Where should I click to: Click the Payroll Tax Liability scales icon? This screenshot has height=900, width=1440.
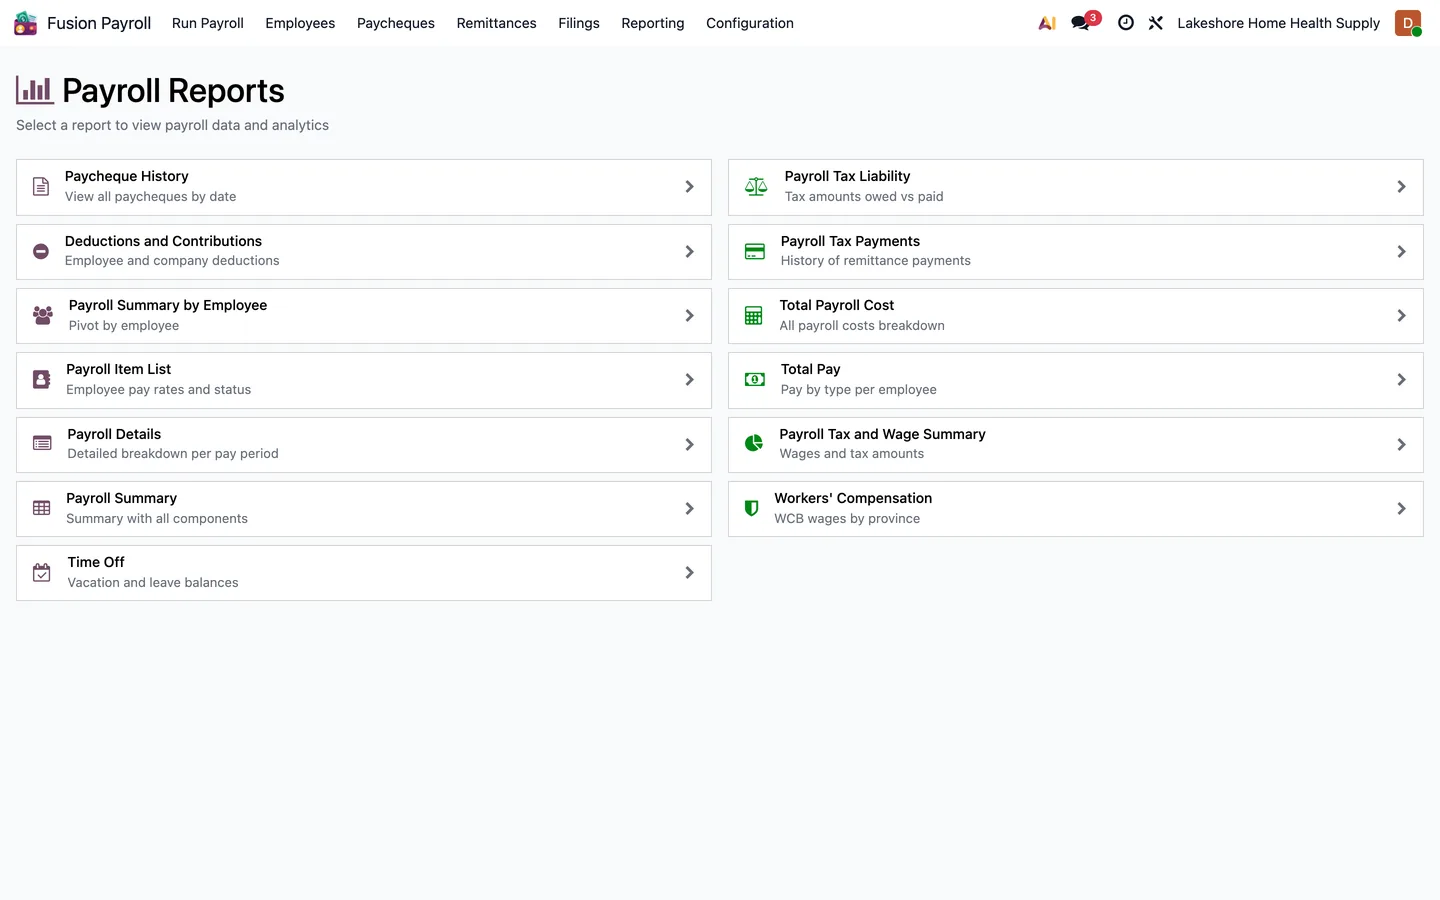[x=756, y=187]
